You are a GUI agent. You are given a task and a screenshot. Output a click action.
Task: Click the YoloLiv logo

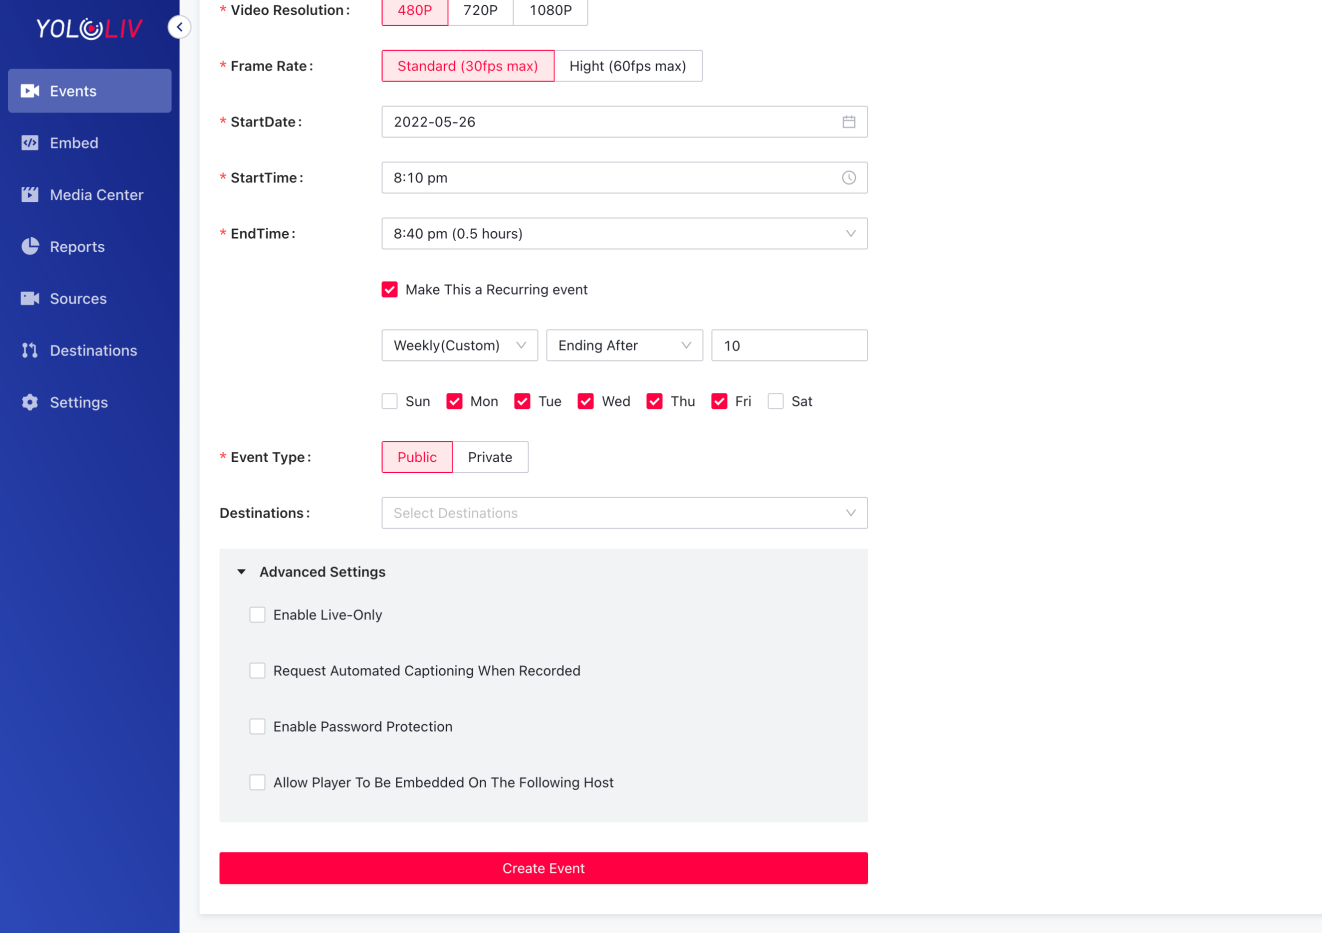(89, 28)
